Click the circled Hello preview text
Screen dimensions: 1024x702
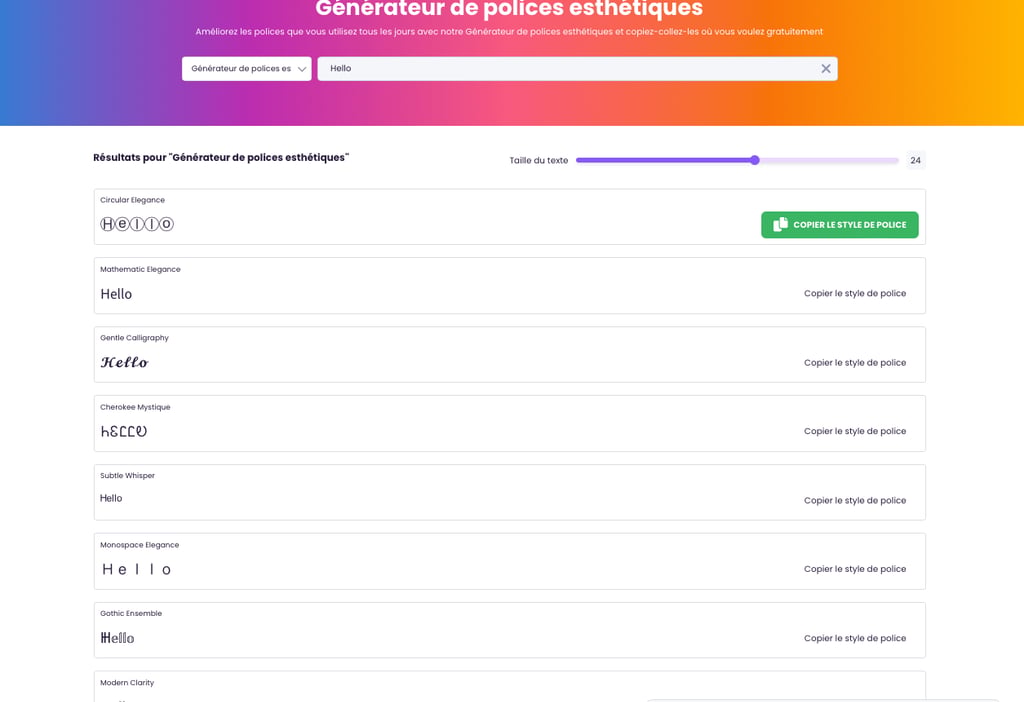click(x=137, y=224)
